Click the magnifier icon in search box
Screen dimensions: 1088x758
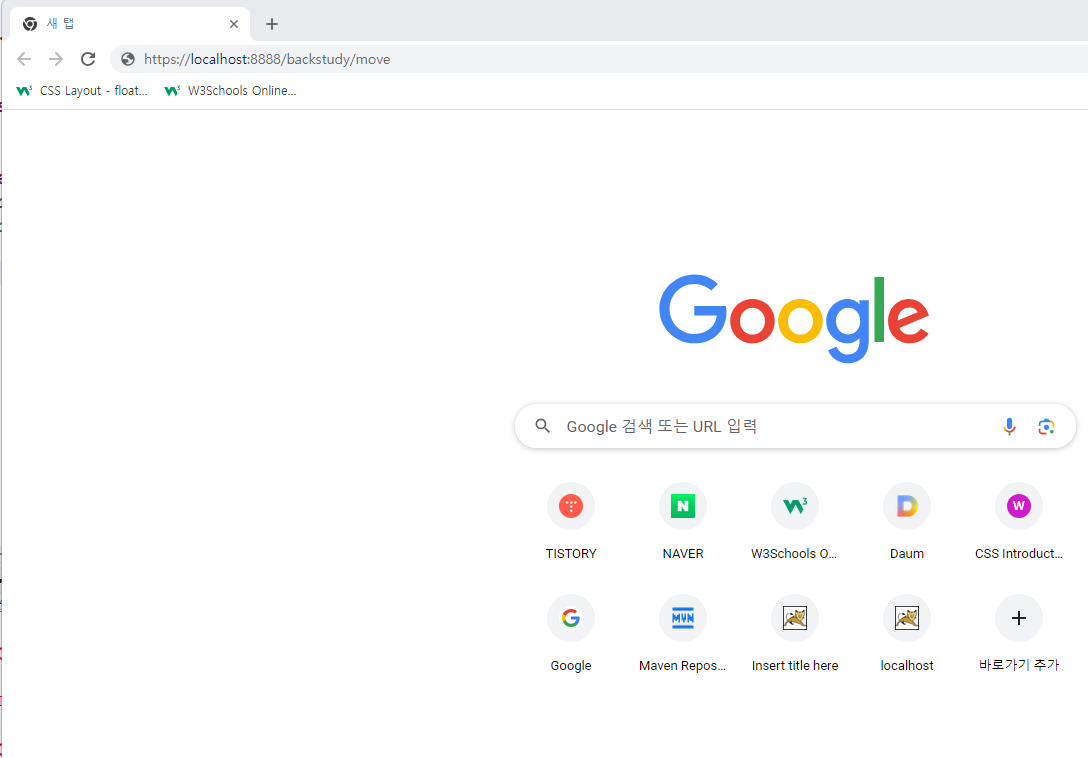click(543, 426)
